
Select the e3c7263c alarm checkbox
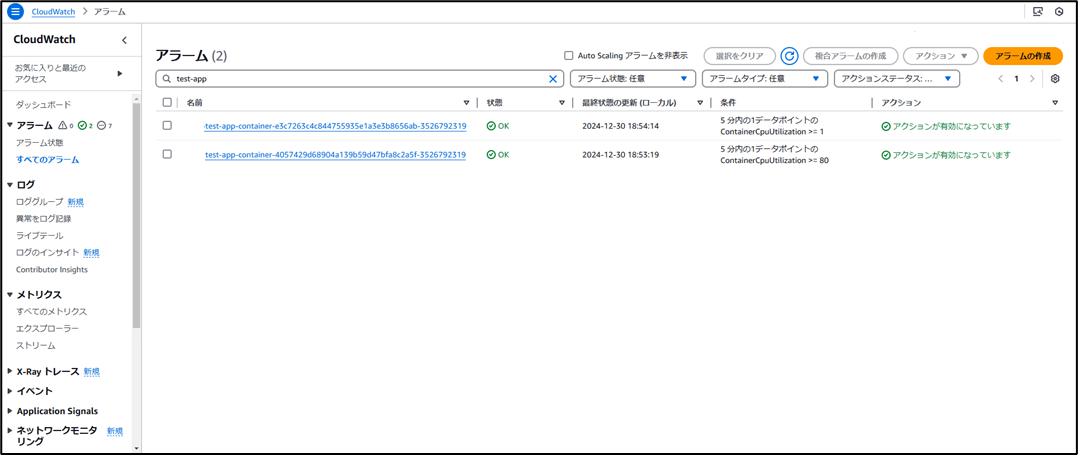click(167, 126)
